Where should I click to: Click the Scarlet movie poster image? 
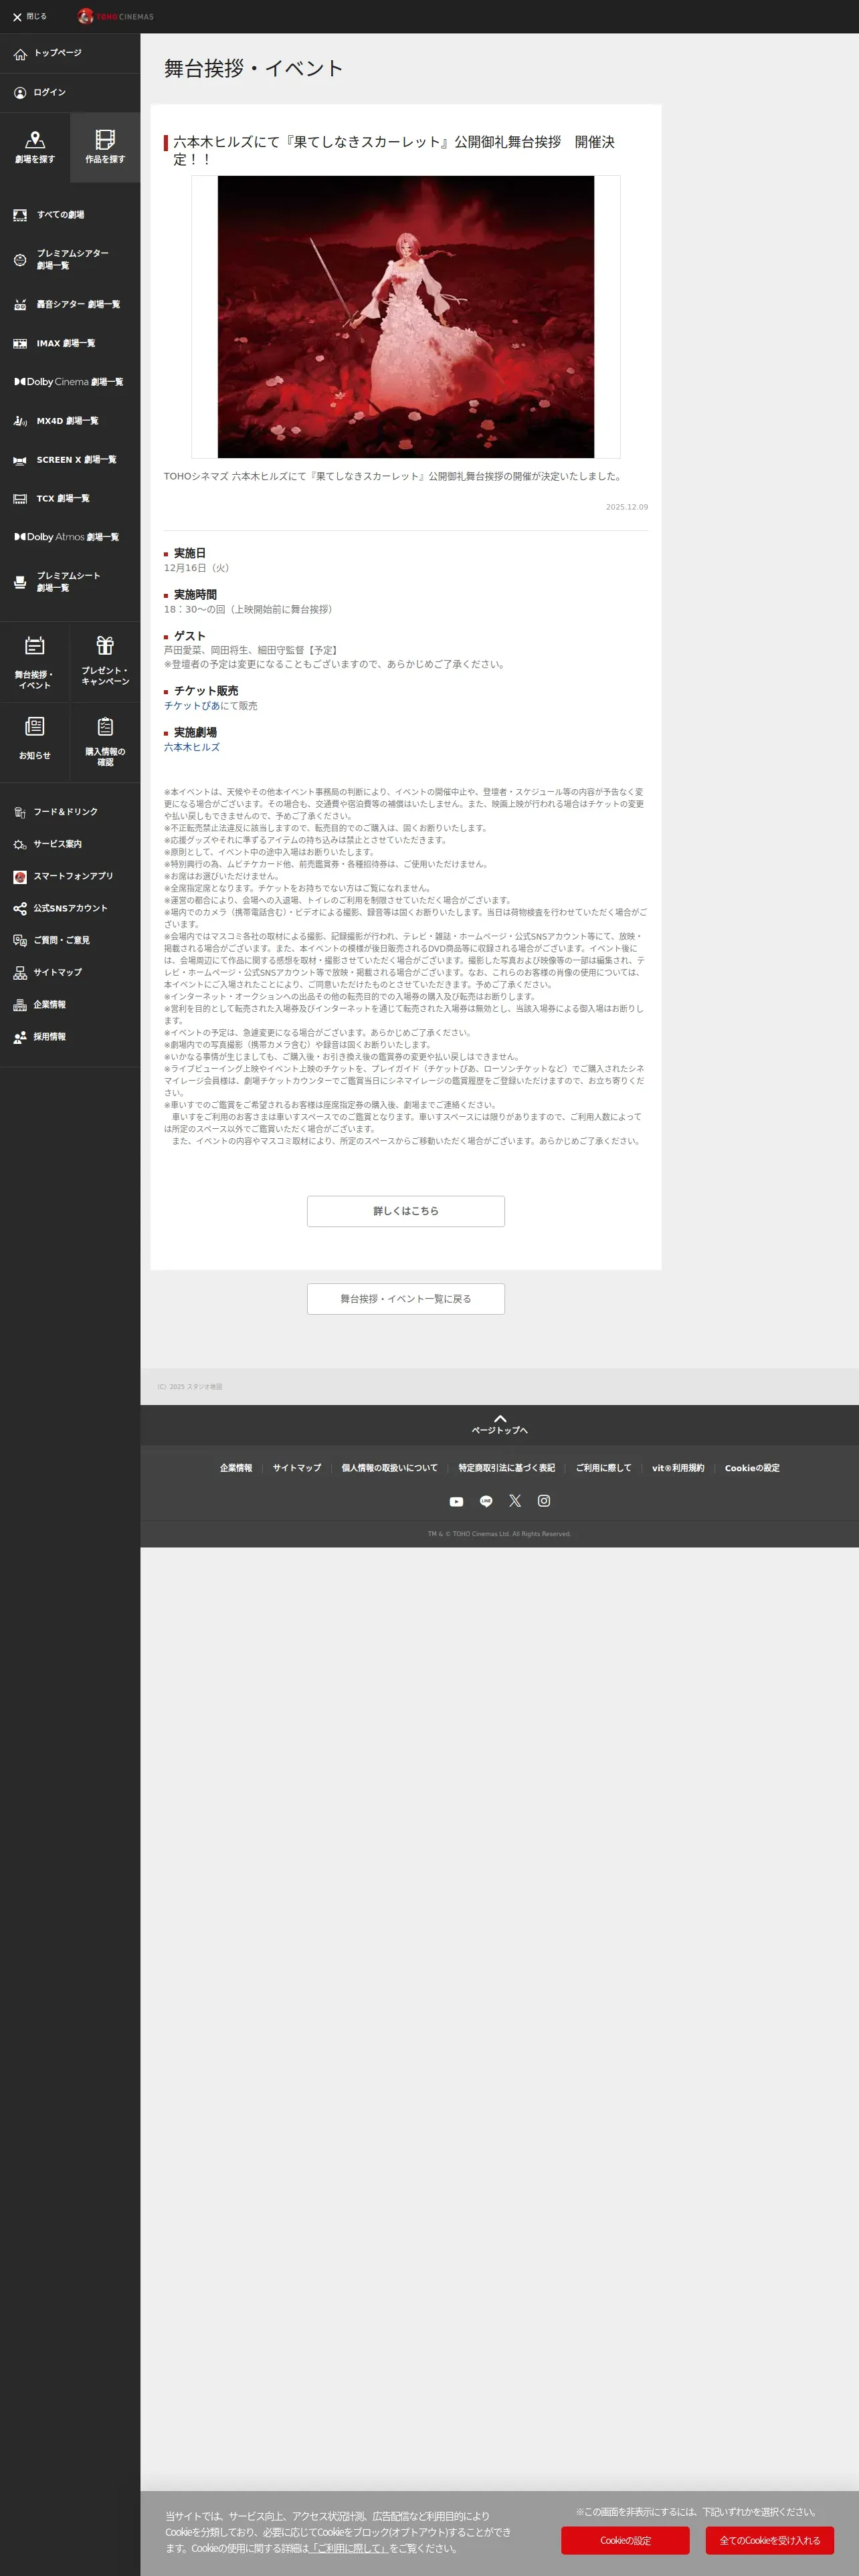(x=406, y=317)
